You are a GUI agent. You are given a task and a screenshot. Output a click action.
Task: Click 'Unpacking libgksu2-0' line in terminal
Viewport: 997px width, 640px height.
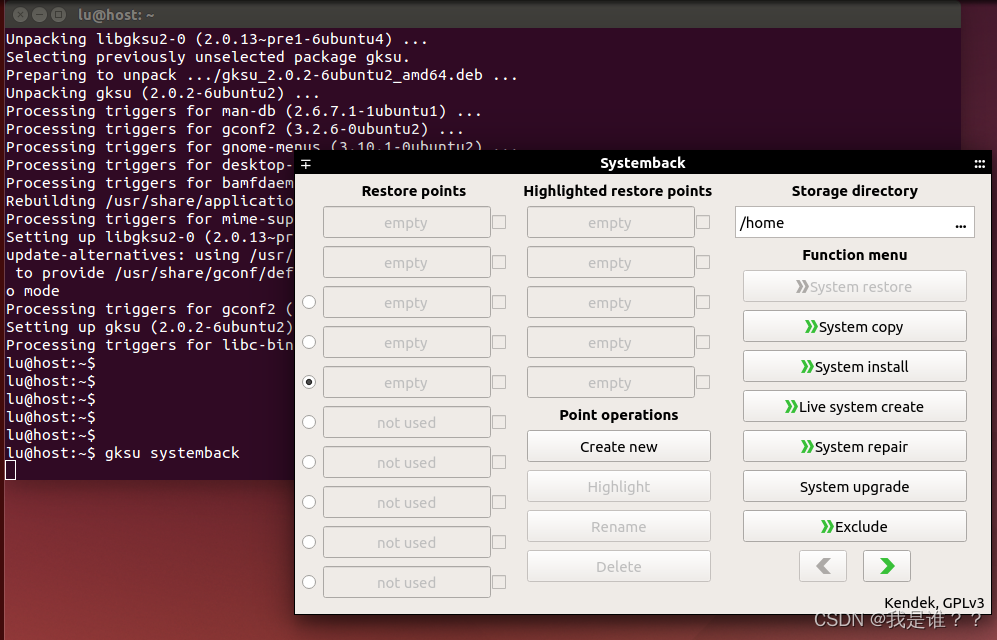pos(216,39)
